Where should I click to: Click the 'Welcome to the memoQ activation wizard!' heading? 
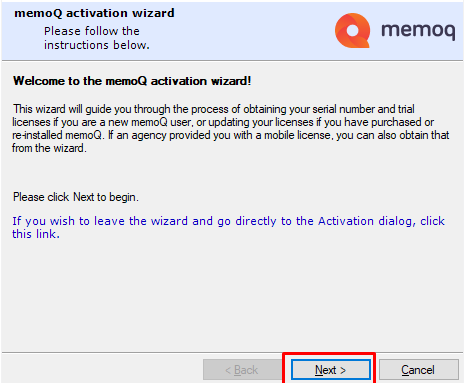pos(132,81)
